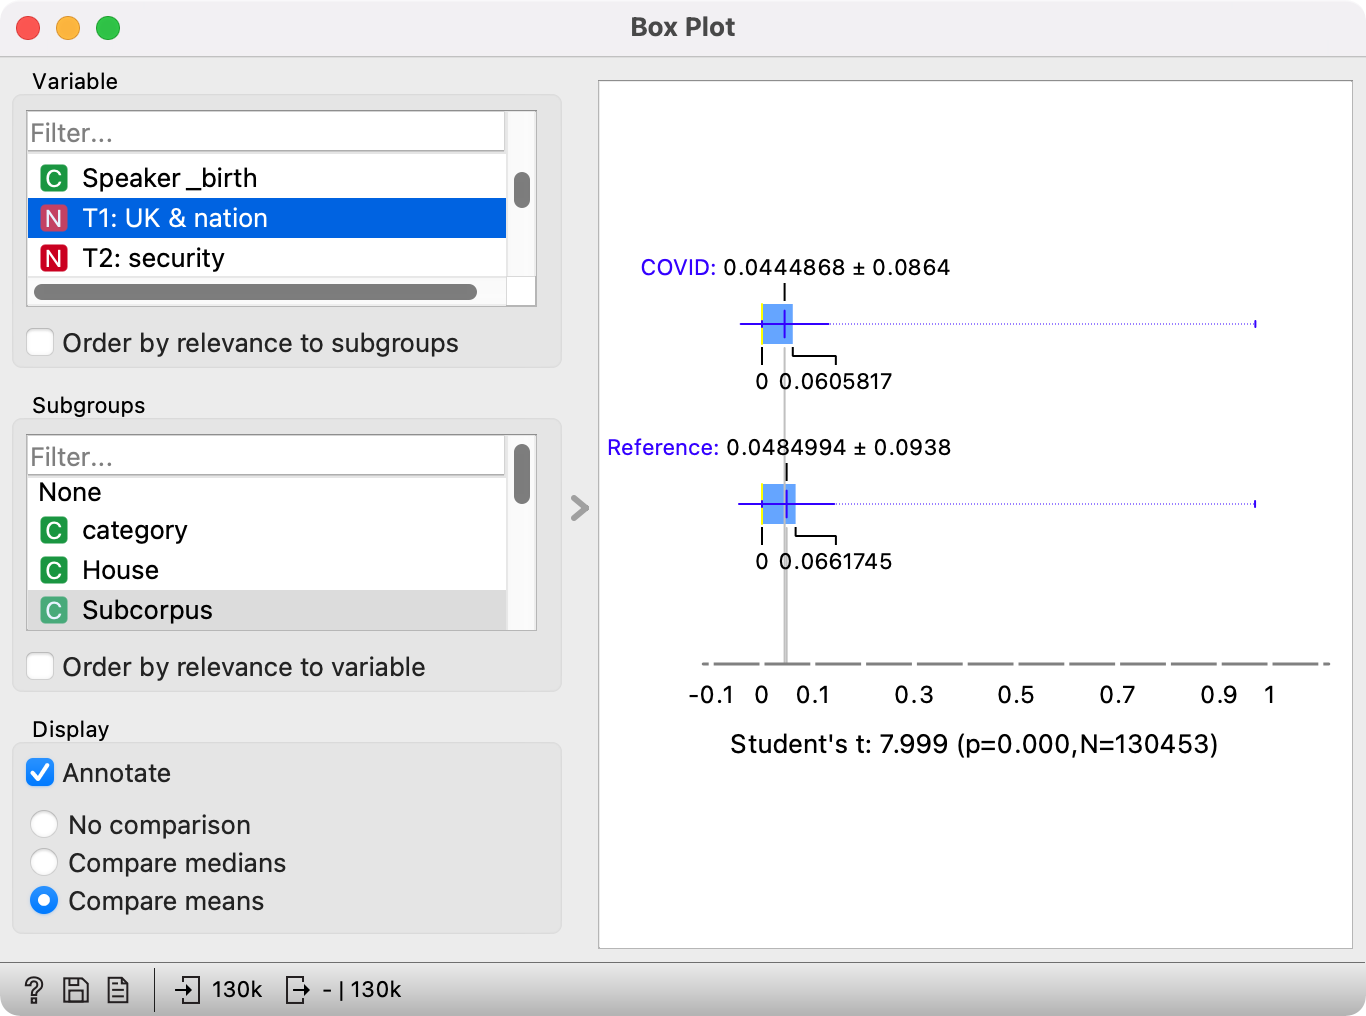Choose House as subgroup
Image resolution: width=1366 pixels, height=1016 pixels.
120,570
